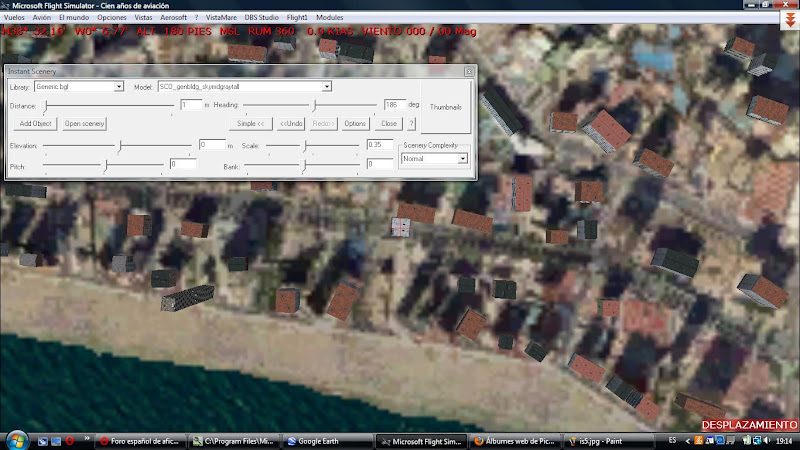Click the Opera quick launch icon

tap(69, 441)
